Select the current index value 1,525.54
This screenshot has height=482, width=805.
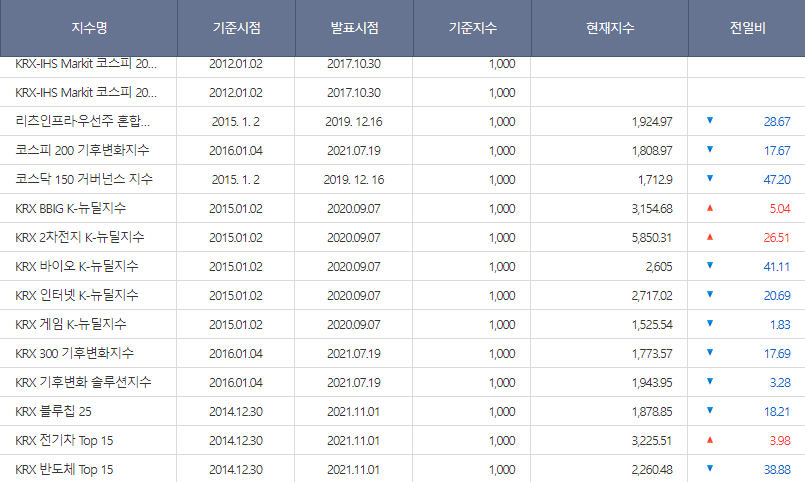pyautogui.click(x=652, y=325)
